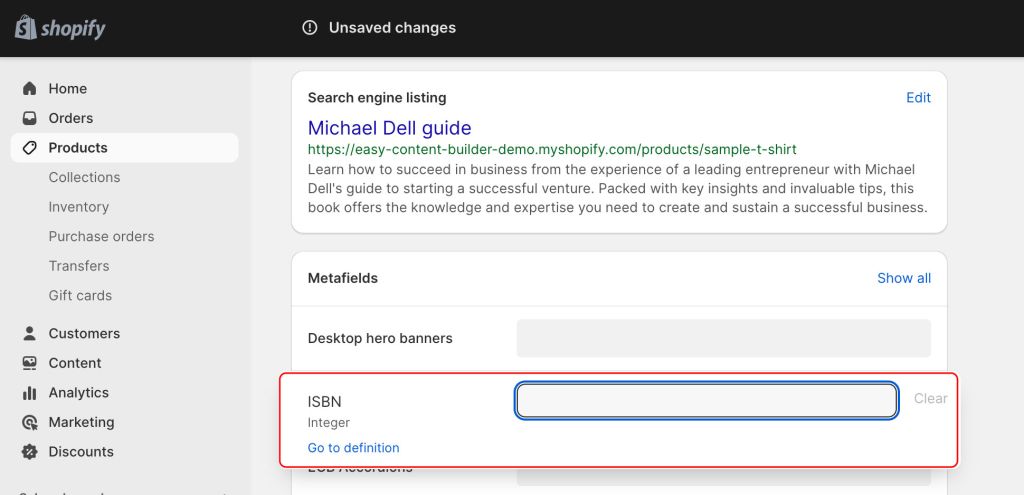Click the Analytics bar chart icon
1024x495 pixels.
point(29,392)
